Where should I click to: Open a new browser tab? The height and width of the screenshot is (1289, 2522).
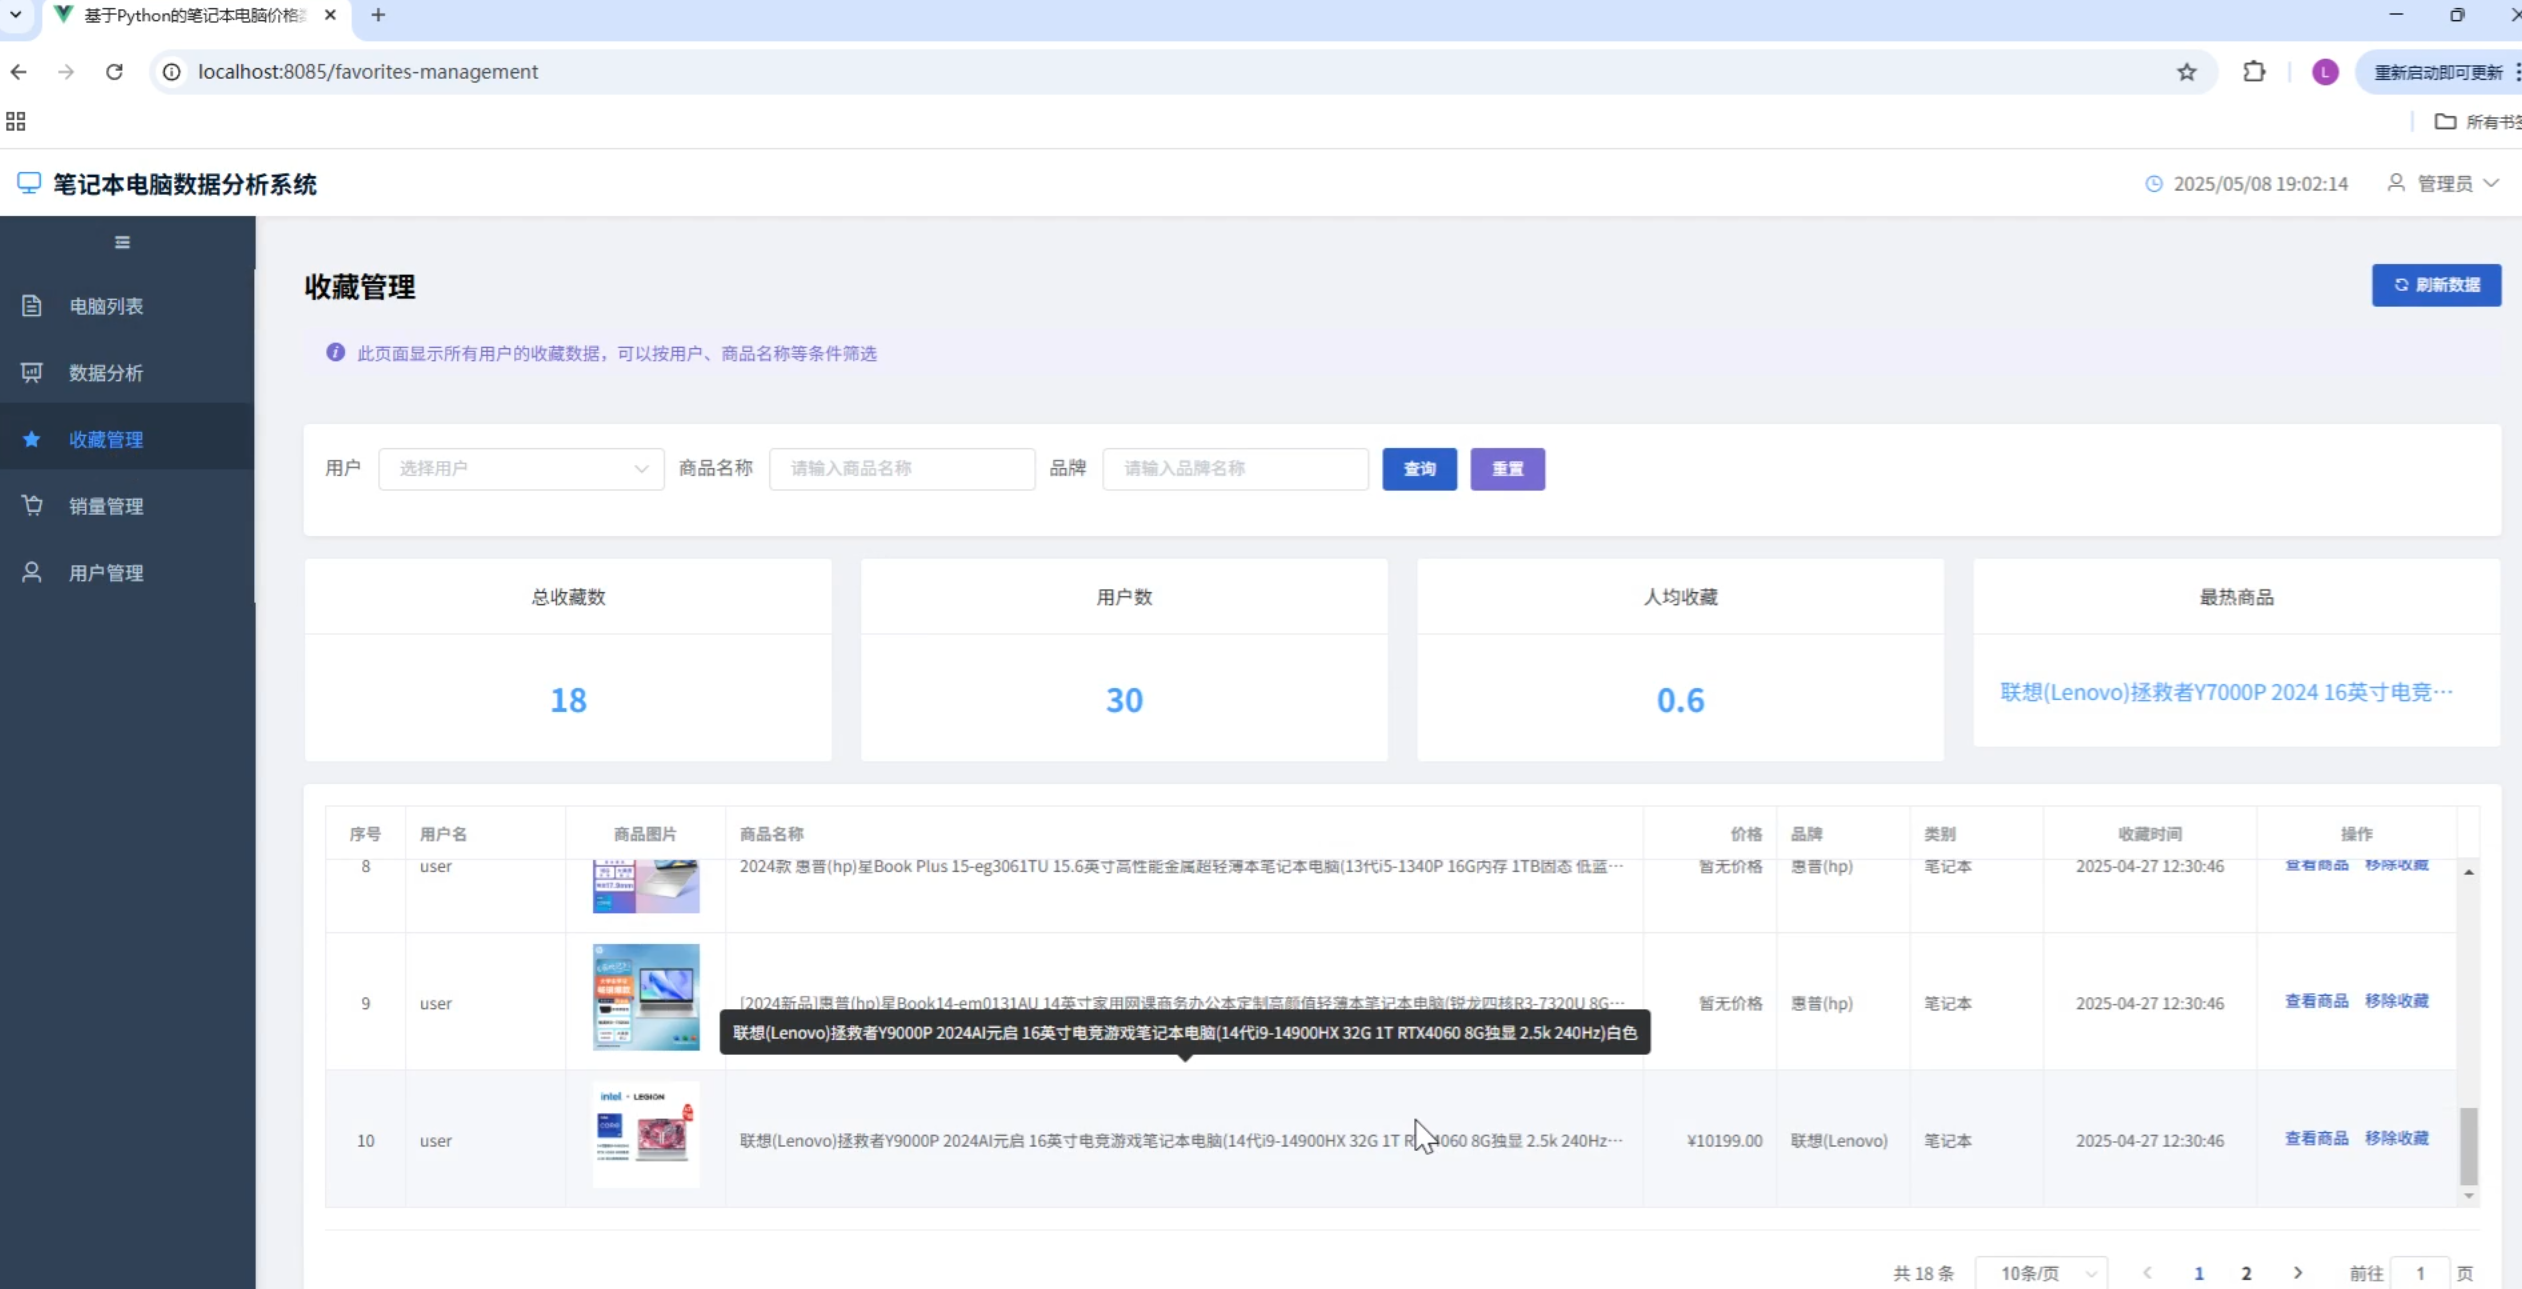pyautogui.click(x=378, y=15)
